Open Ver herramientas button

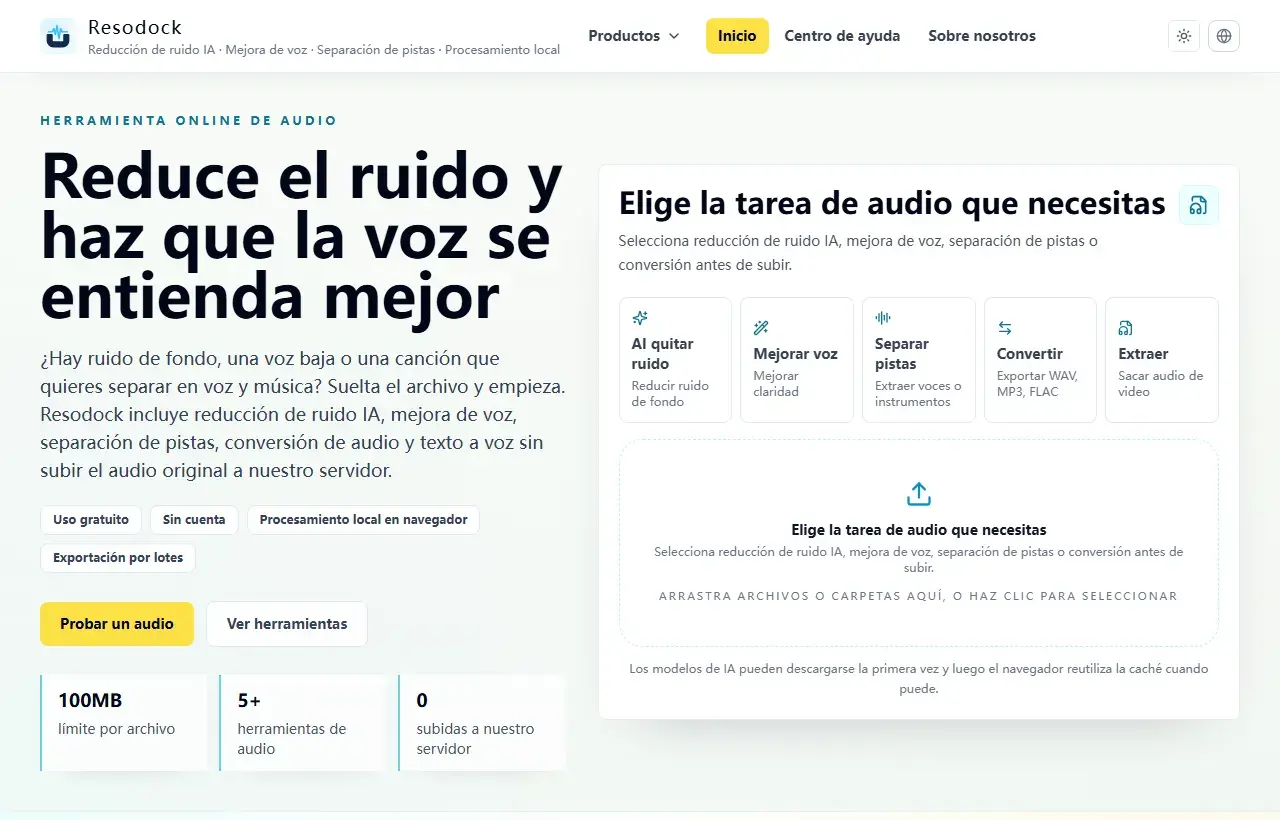[x=287, y=624]
